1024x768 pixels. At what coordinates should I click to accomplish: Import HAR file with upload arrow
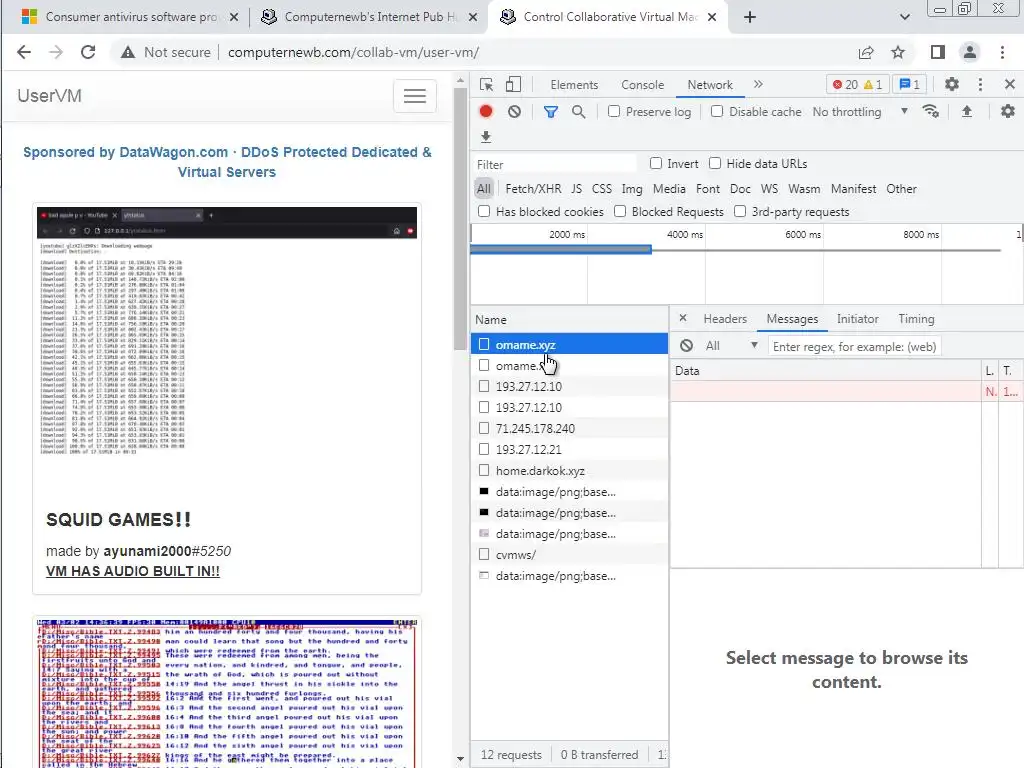pyautogui.click(x=967, y=112)
